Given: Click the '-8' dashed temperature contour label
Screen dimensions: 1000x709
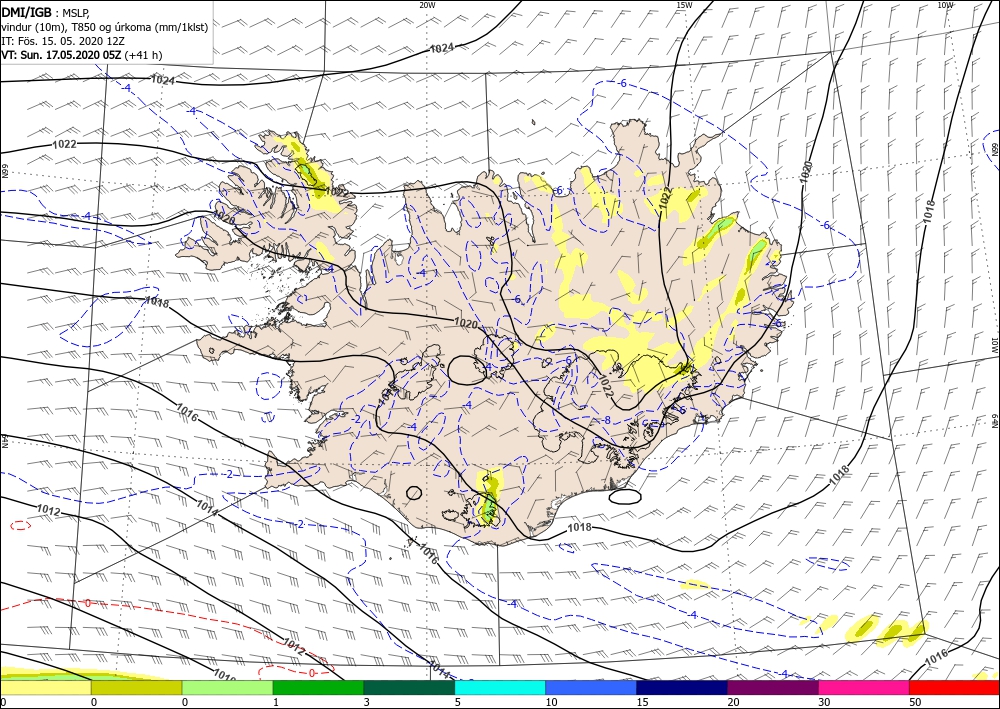Looking at the screenshot, I should tap(605, 421).
